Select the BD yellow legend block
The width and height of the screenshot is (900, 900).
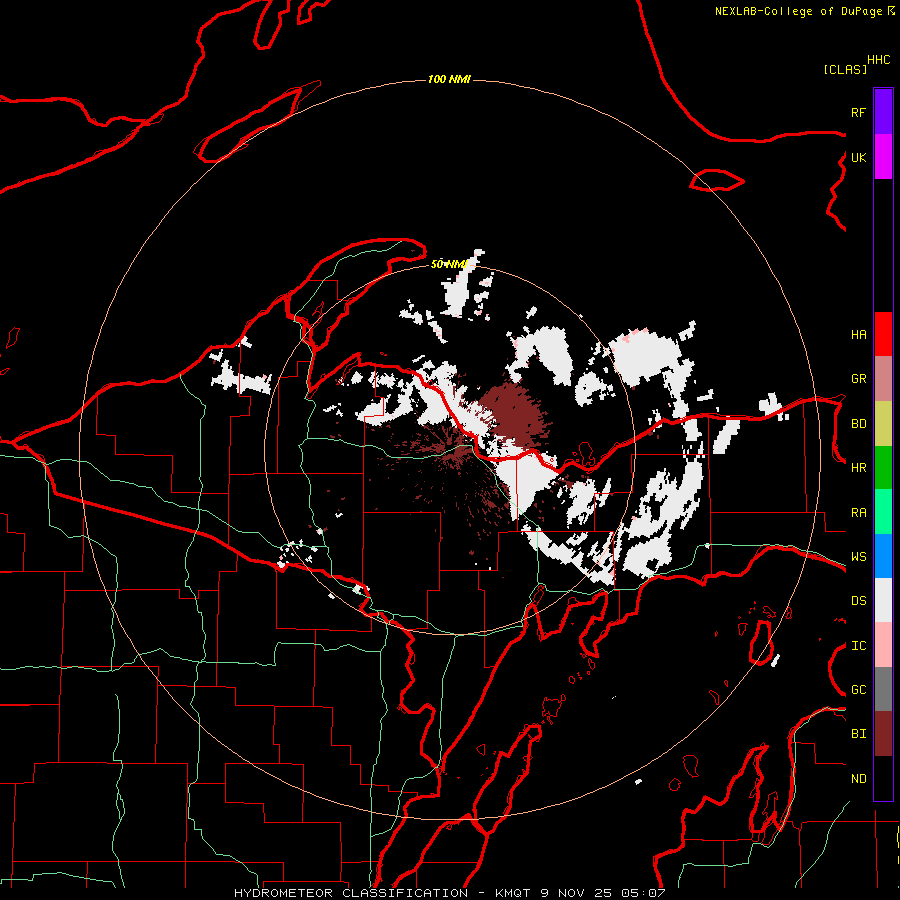click(883, 423)
